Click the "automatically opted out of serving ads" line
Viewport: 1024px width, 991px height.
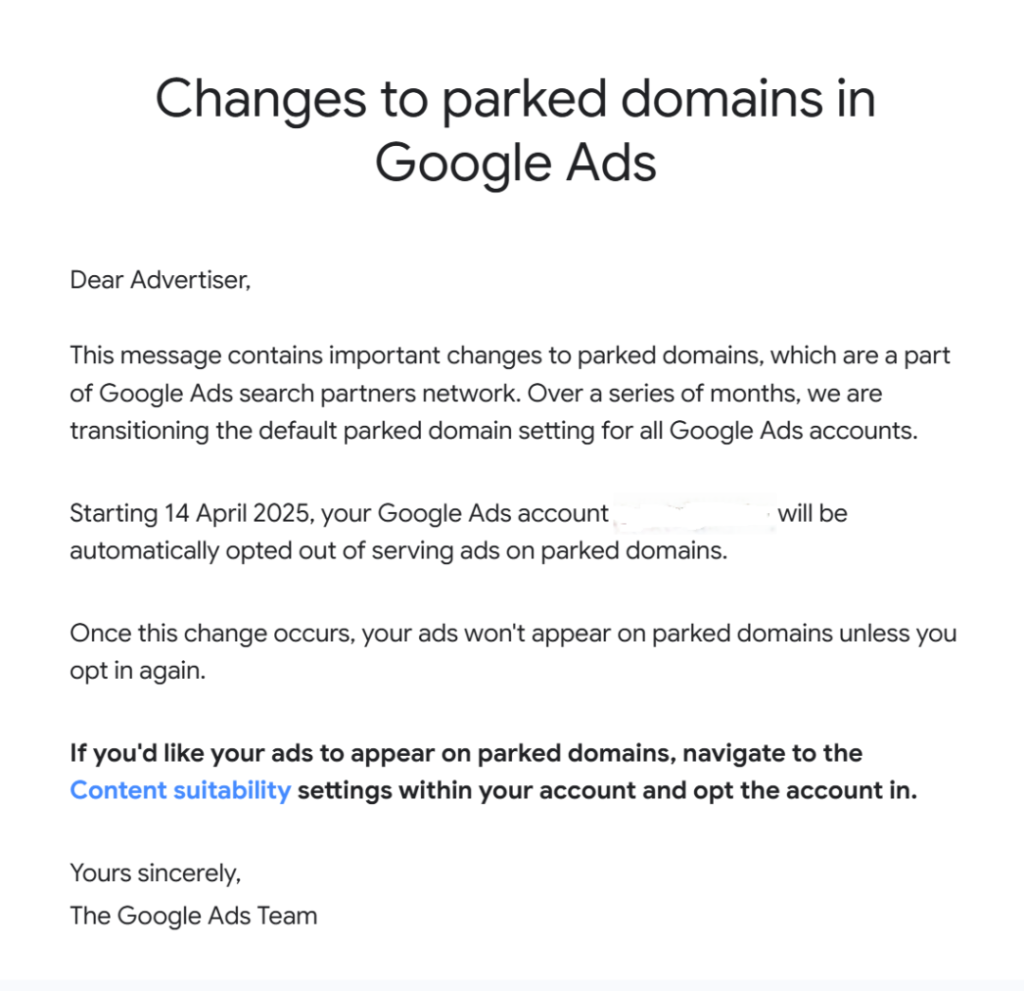(x=398, y=551)
